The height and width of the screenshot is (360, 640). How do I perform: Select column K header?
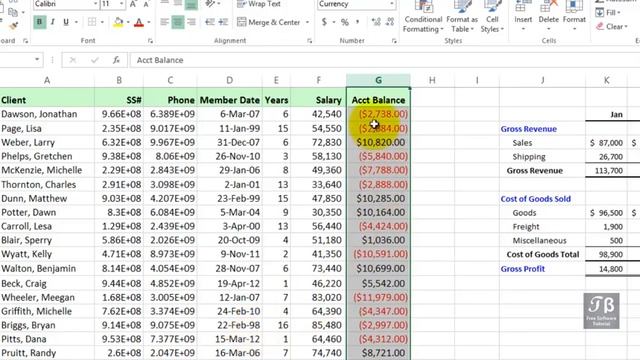(x=607, y=80)
